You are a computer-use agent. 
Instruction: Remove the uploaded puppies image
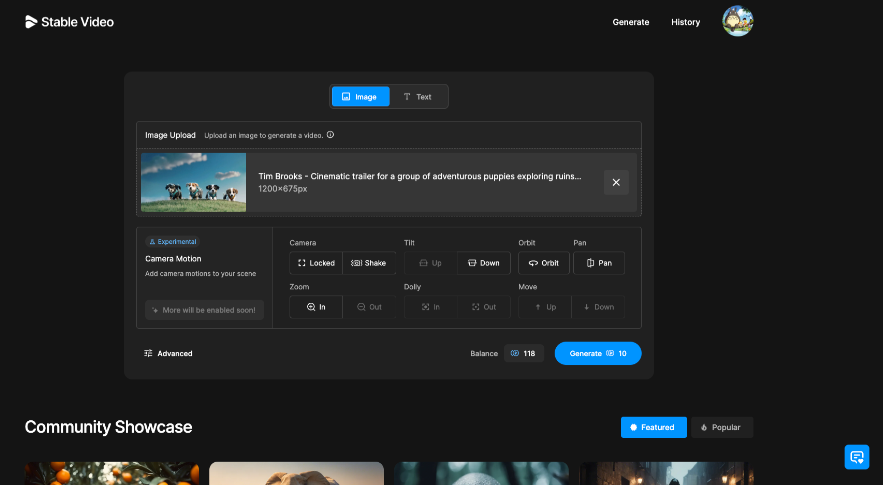(616, 183)
